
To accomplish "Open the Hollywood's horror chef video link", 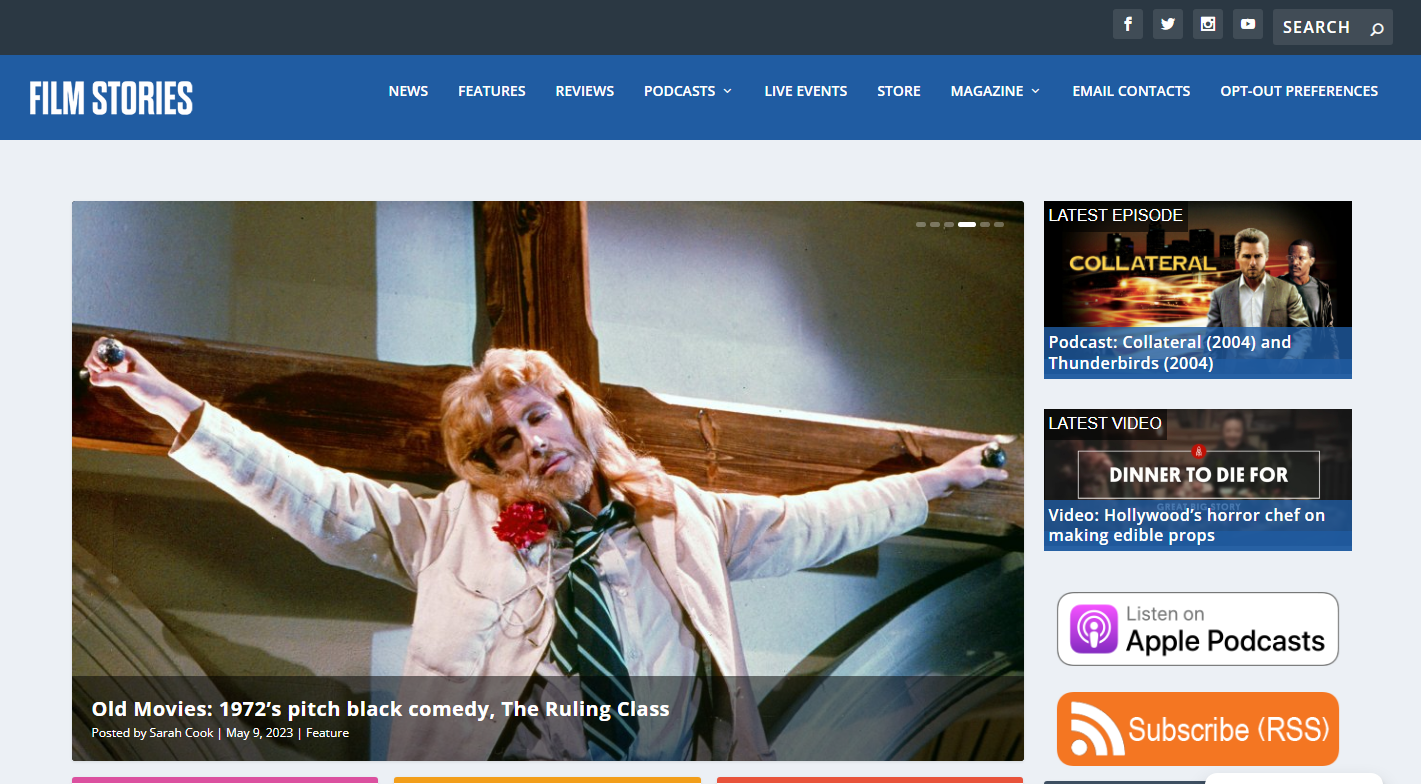I will [1187, 525].
